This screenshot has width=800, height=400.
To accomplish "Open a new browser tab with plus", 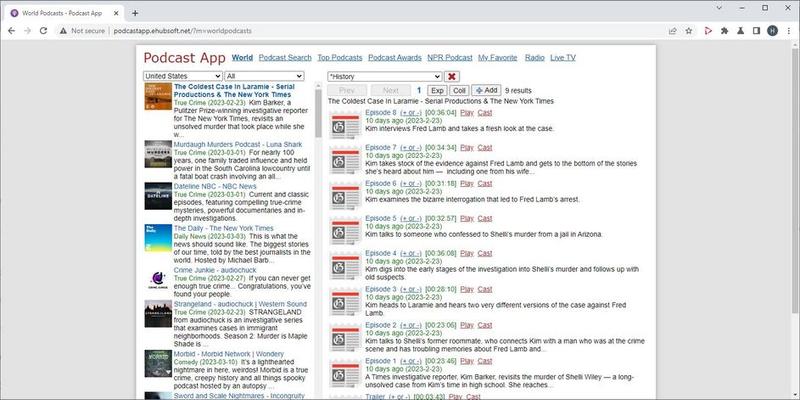I will (135, 13).
